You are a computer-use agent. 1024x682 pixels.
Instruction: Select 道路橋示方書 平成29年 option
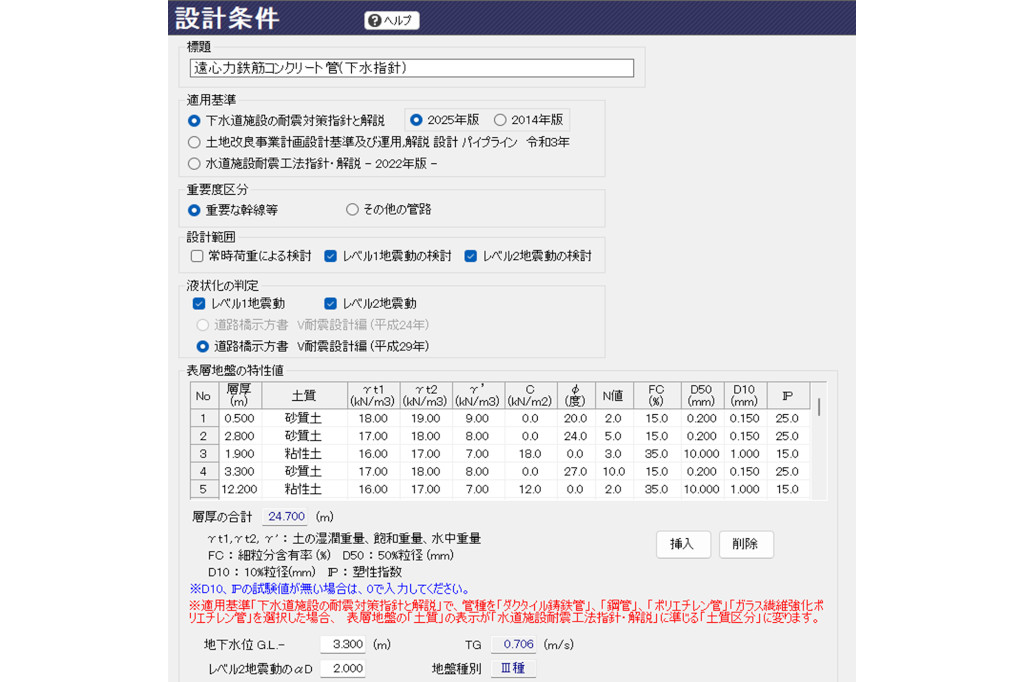click(x=203, y=346)
